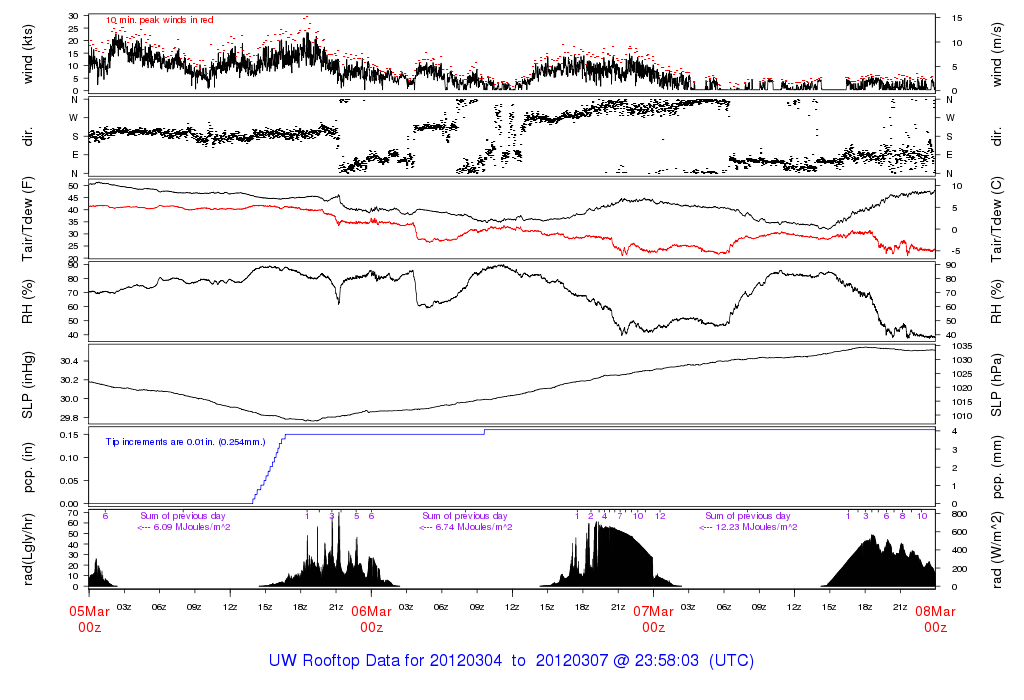Click the 'Tair/Tdew (C)' axis label
Image resolution: width=1024 pixels, height=700 pixels.
click(997, 219)
